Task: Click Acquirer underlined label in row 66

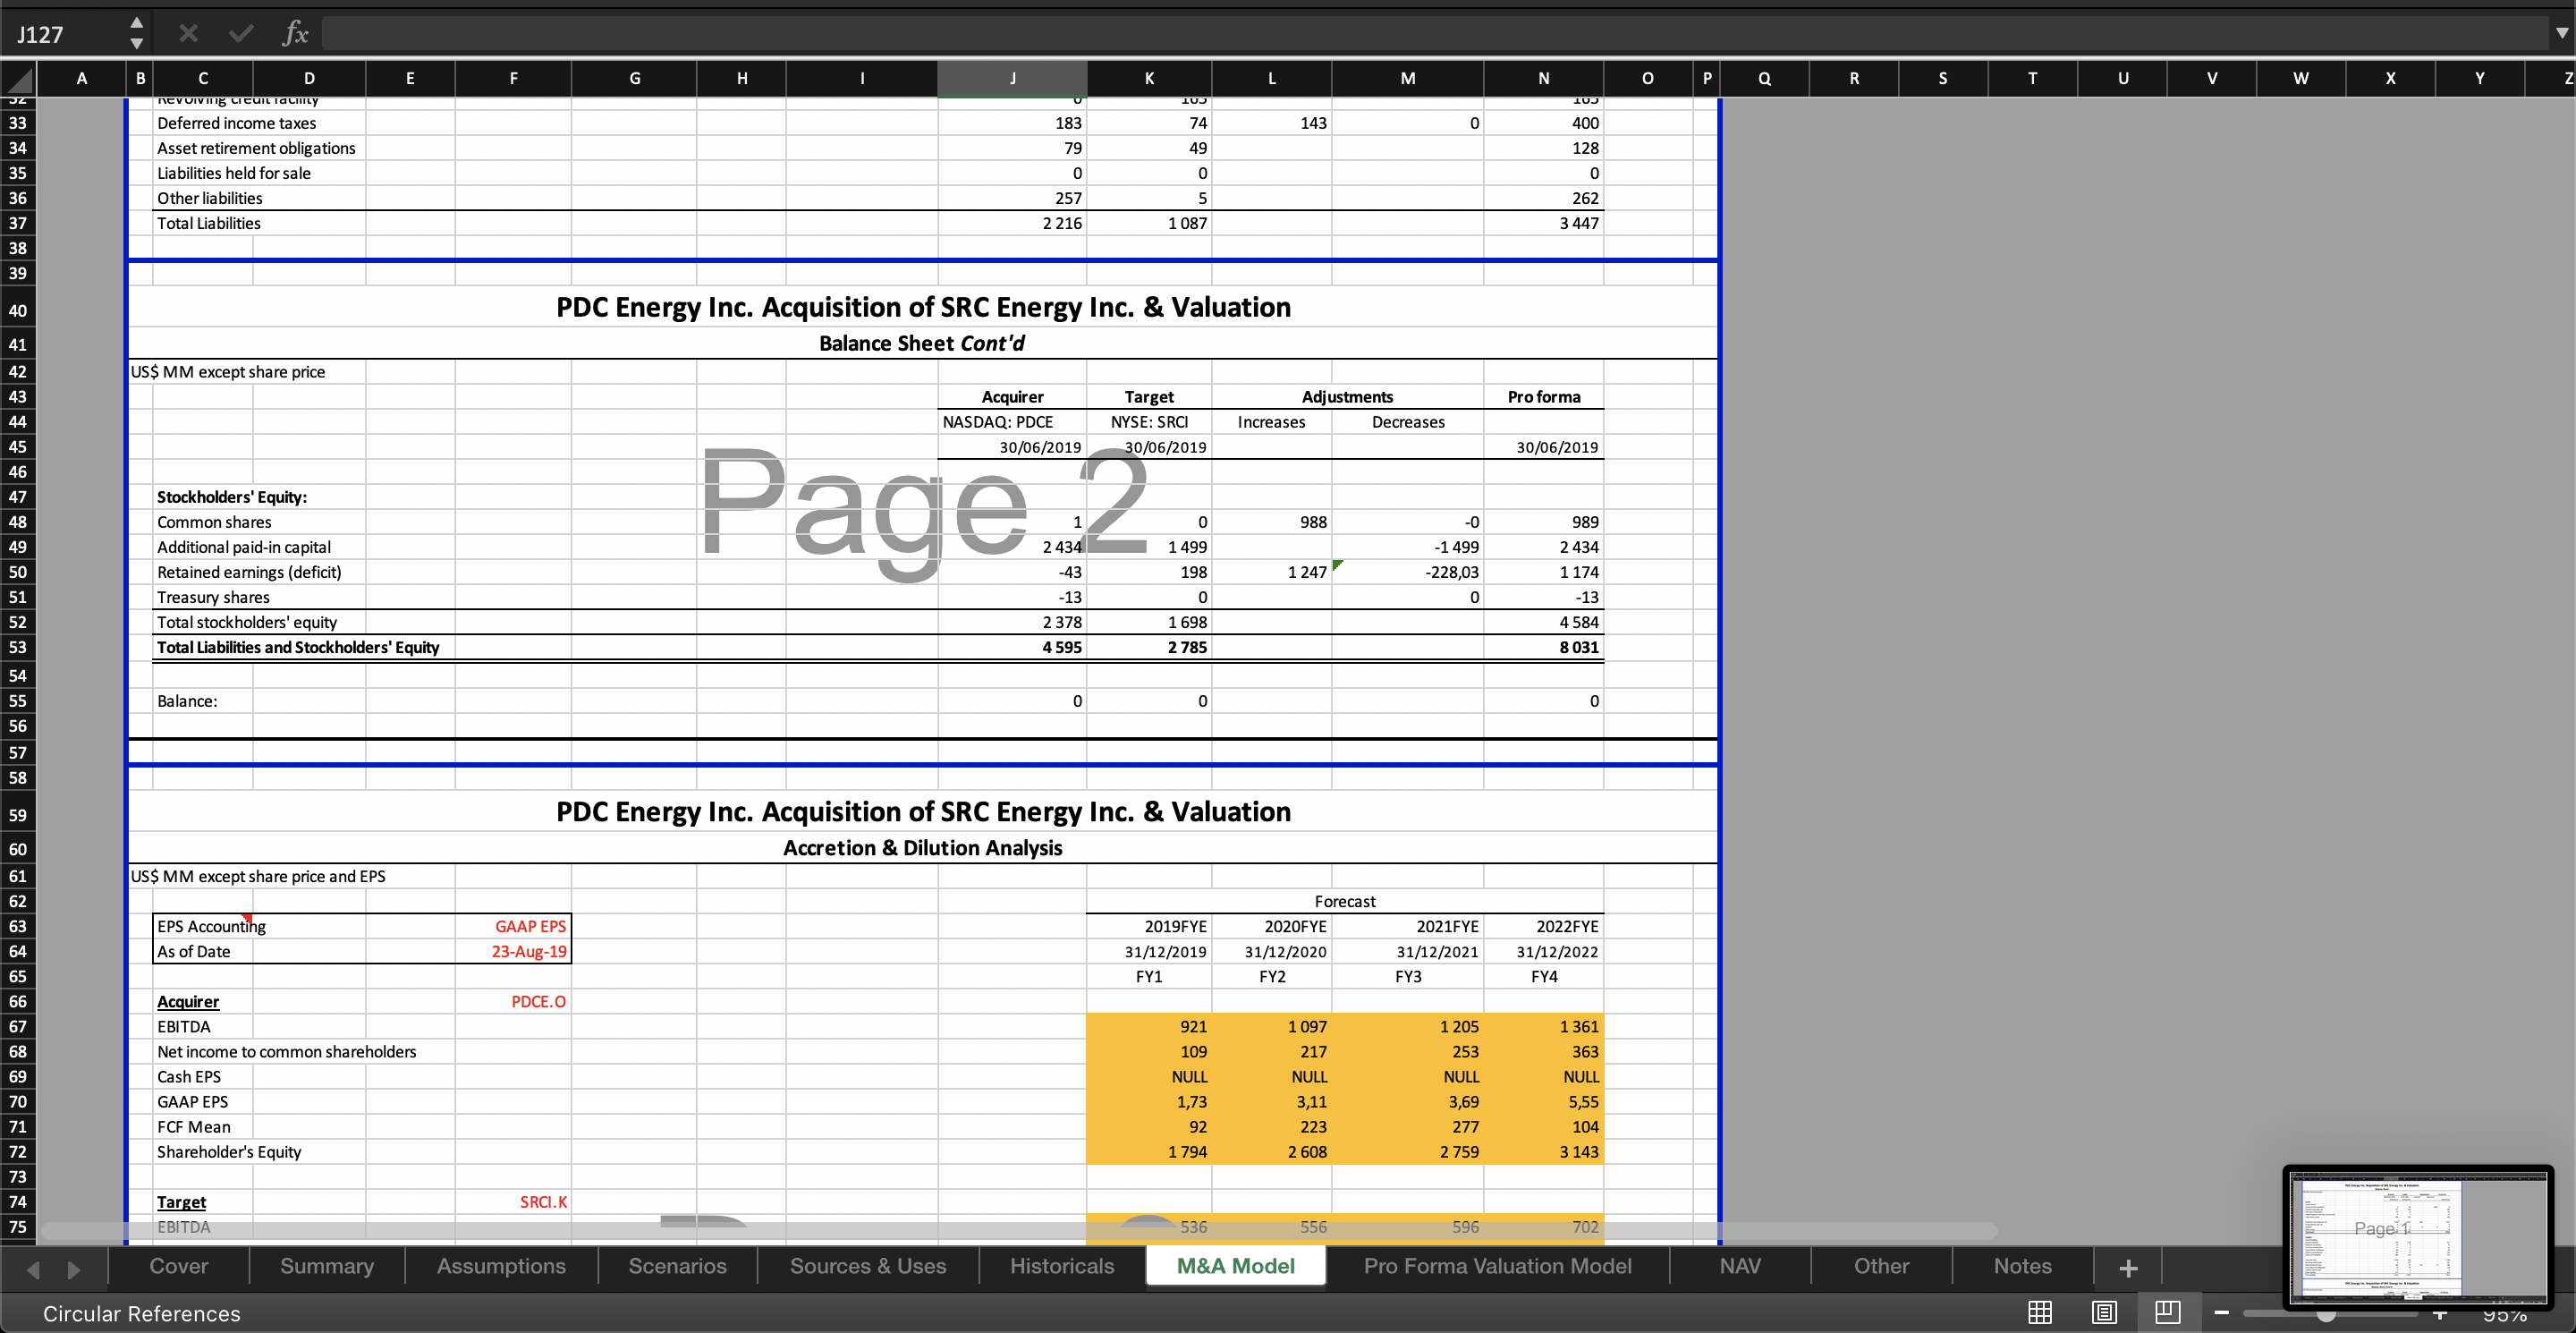Action: coord(187,1001)
